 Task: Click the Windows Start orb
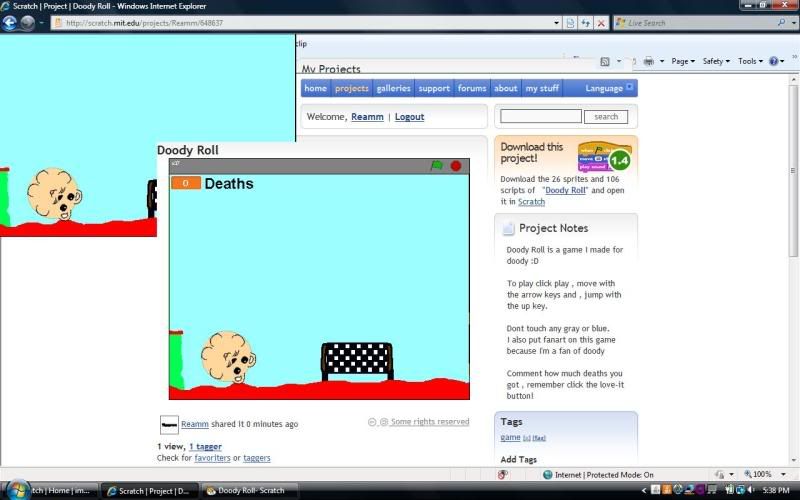10,490
